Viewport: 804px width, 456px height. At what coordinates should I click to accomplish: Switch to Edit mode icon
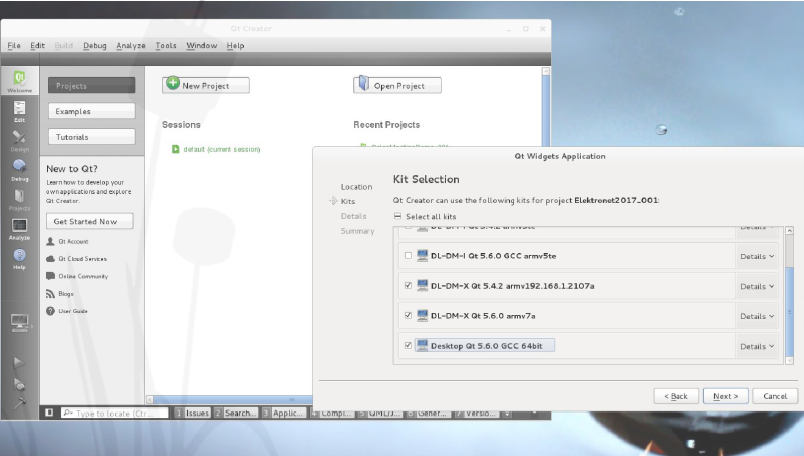[x=19, y=111]
